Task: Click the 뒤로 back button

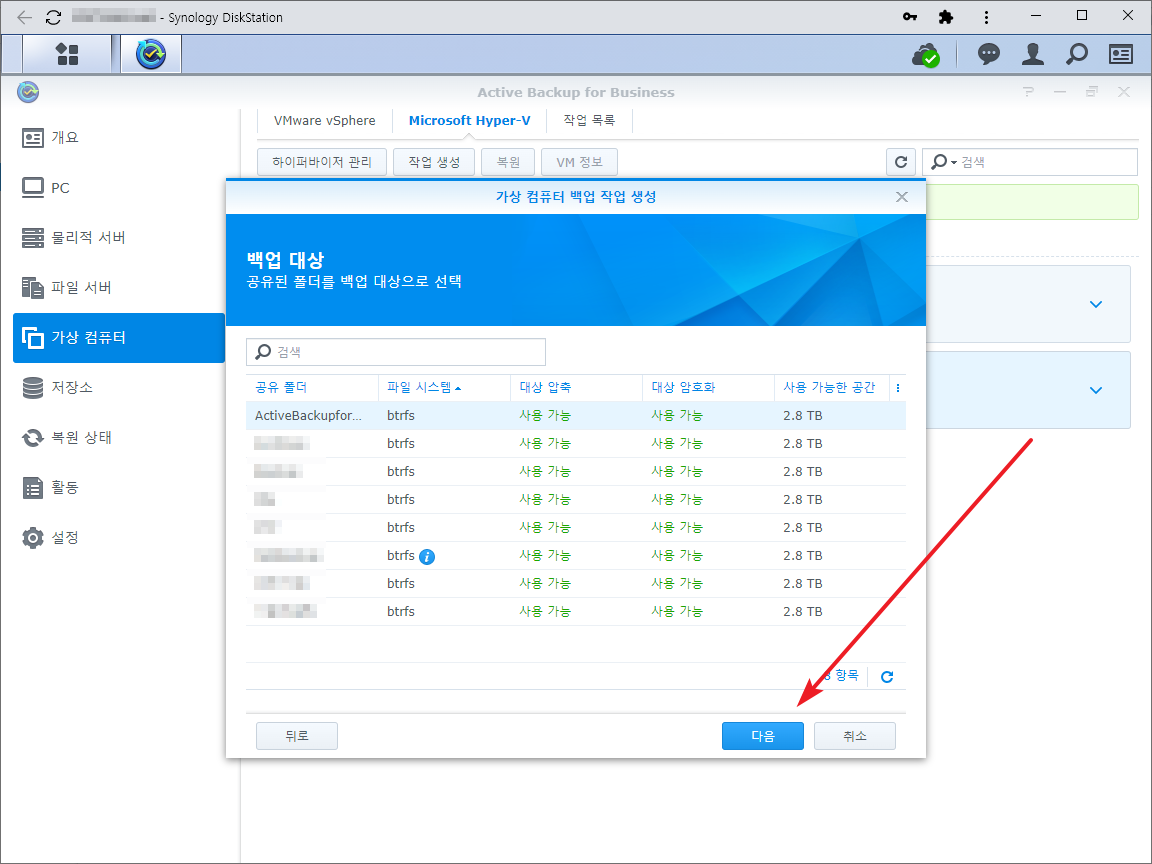Action: (297, 735)
